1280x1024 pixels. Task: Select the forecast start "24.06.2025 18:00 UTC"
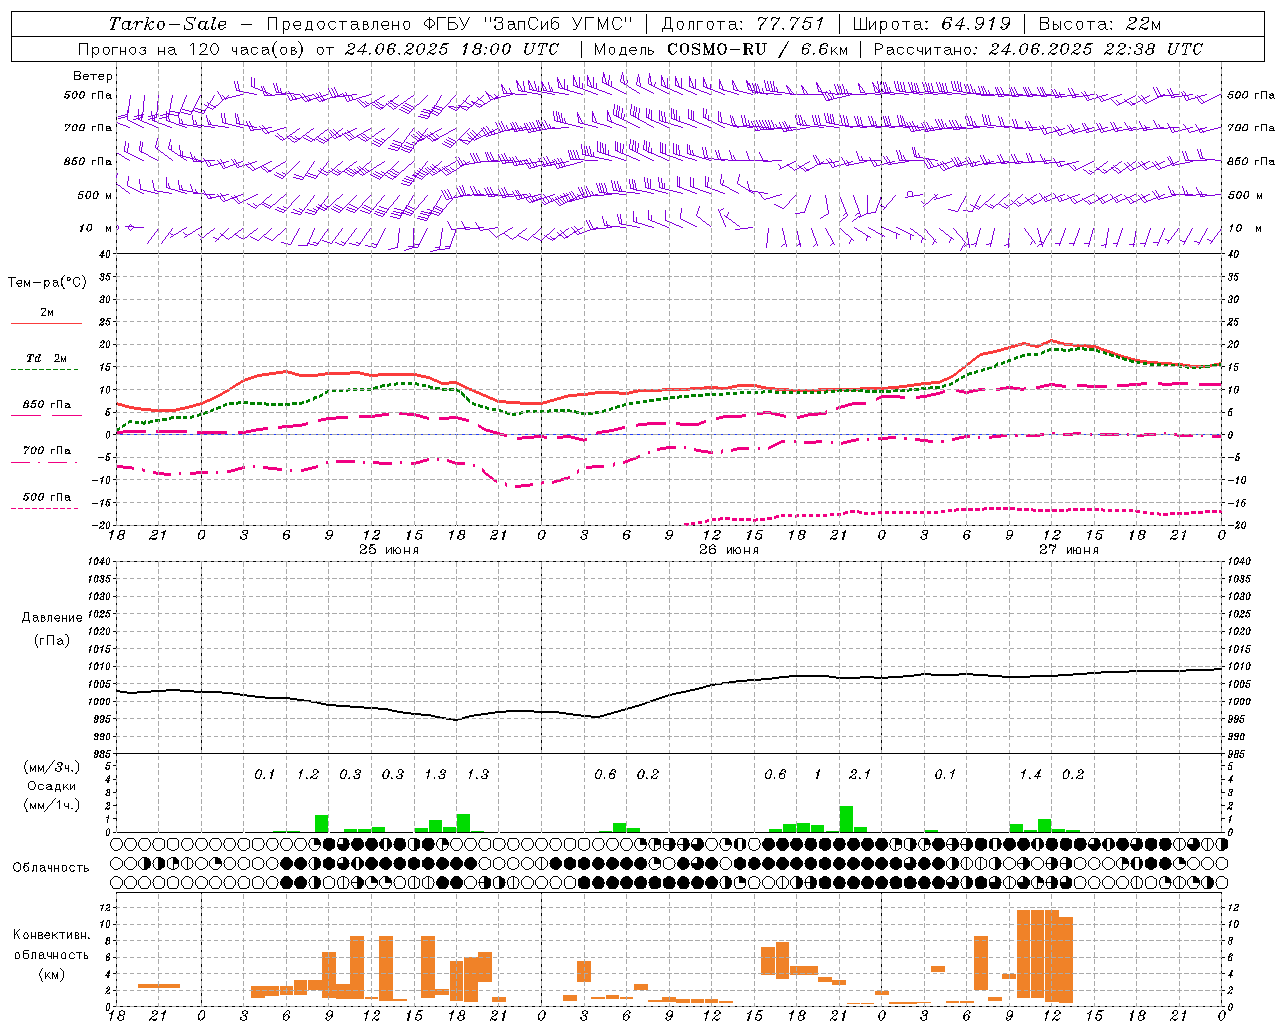452,49
